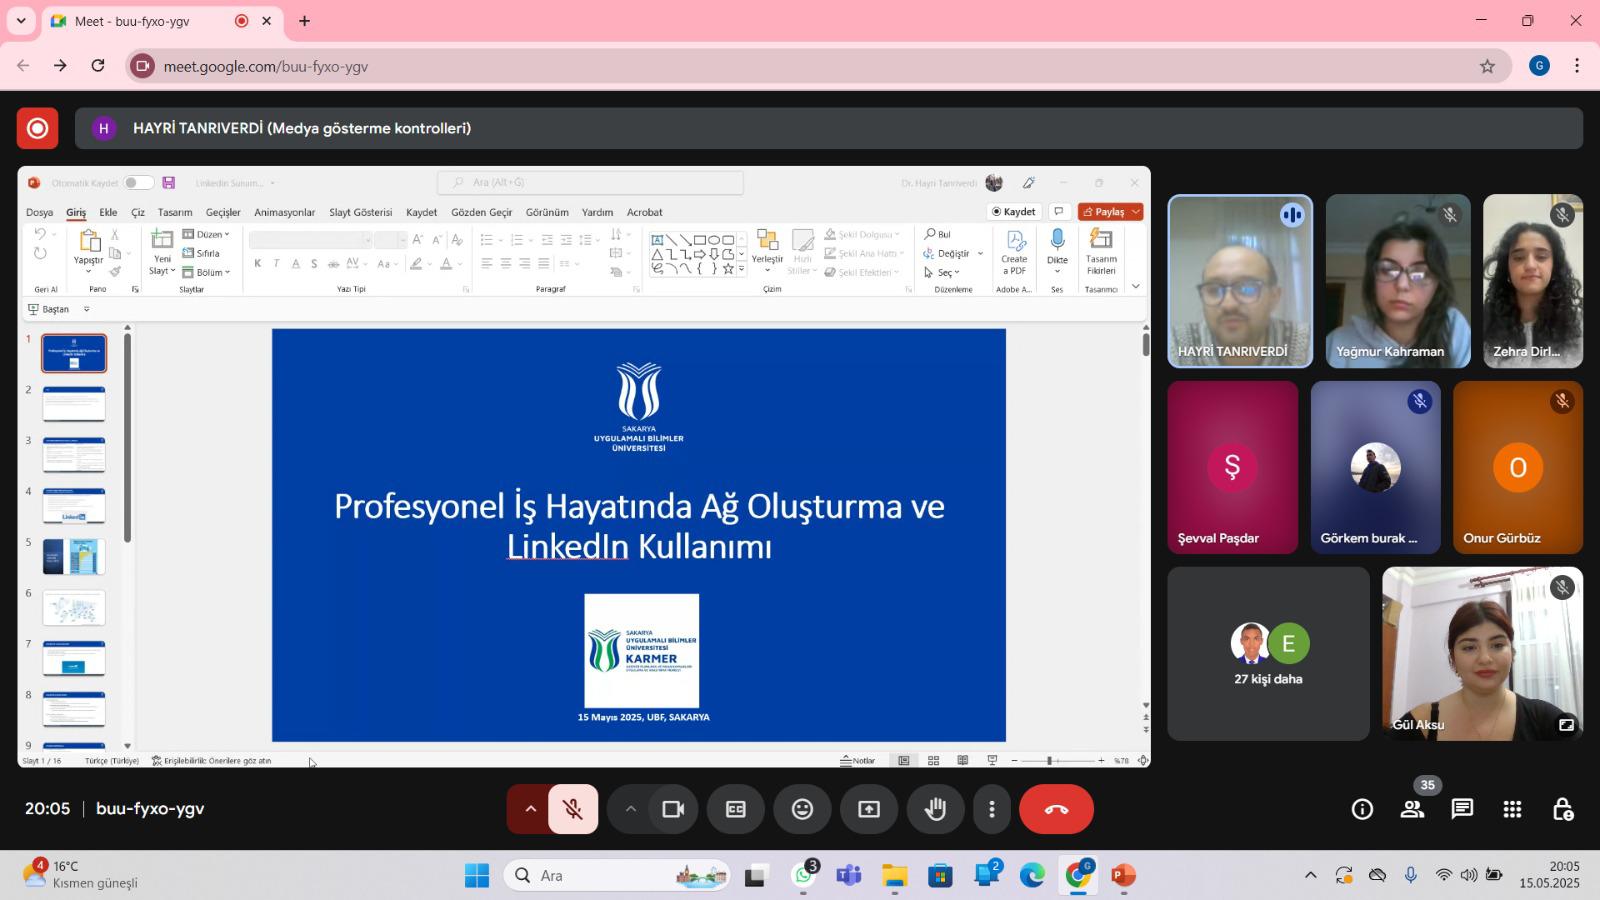This screenshot has height=900, width=1600.
Task: Open meeting details info icon
Action: [x=1362, y=809]
